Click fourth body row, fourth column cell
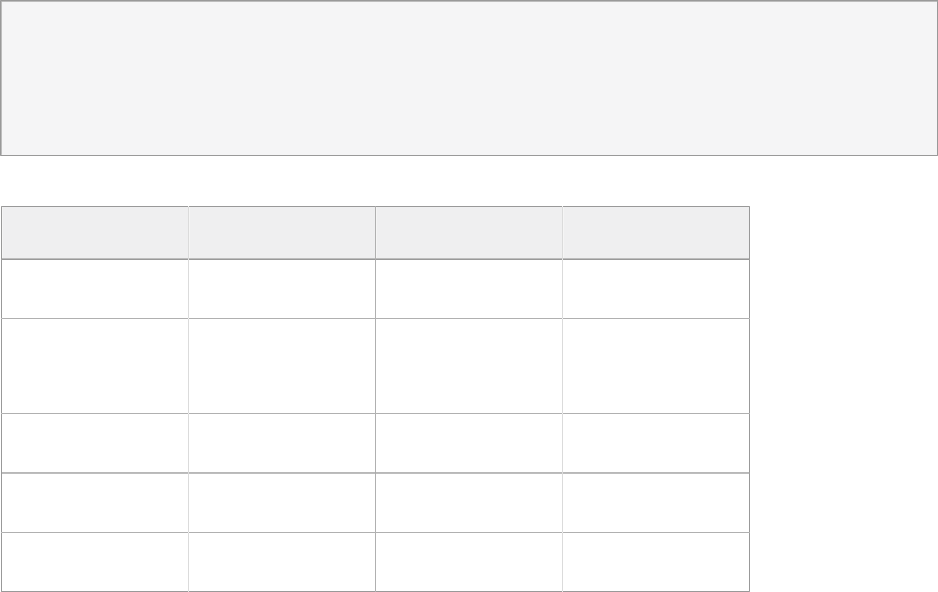This screenshot has height=592, width=938. pos(656,503)
